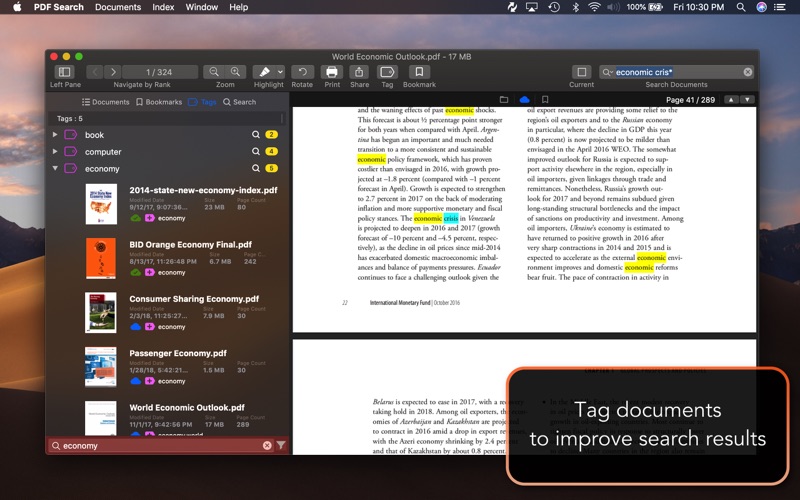Clear the economy tag filter

point(267,445)
